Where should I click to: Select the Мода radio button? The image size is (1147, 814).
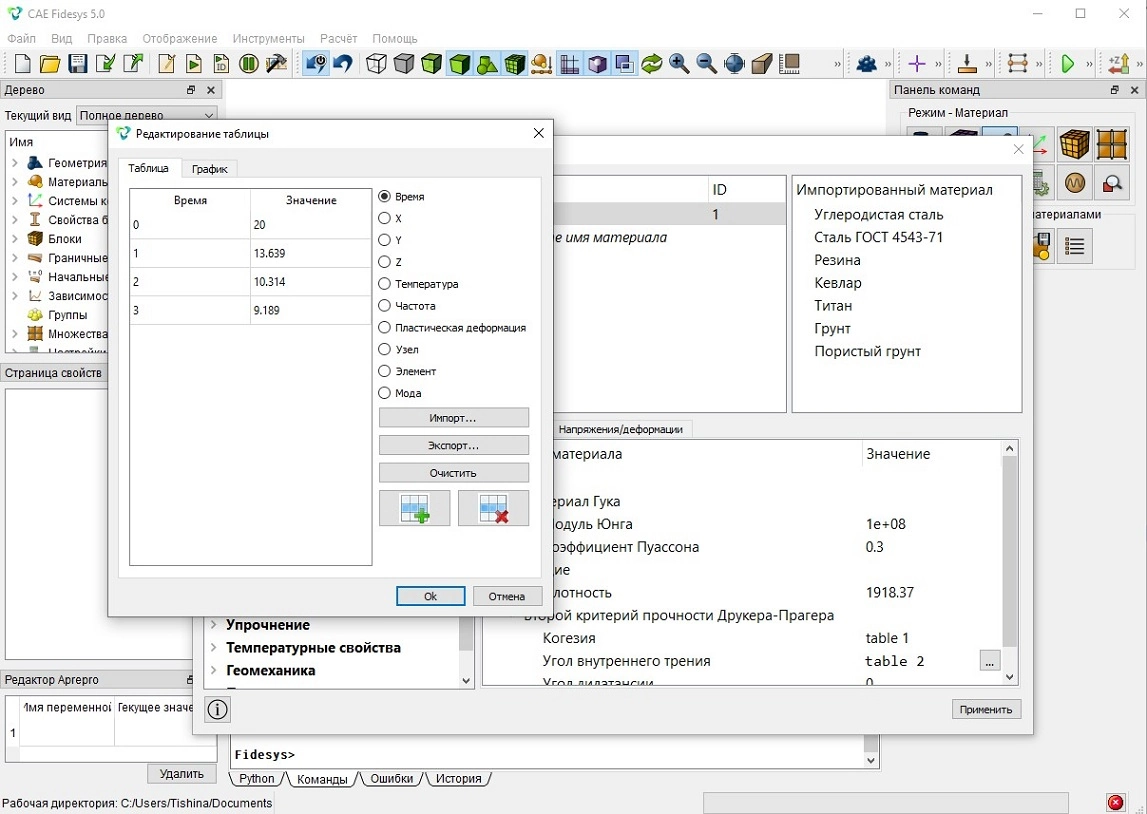tap(384, 393)
